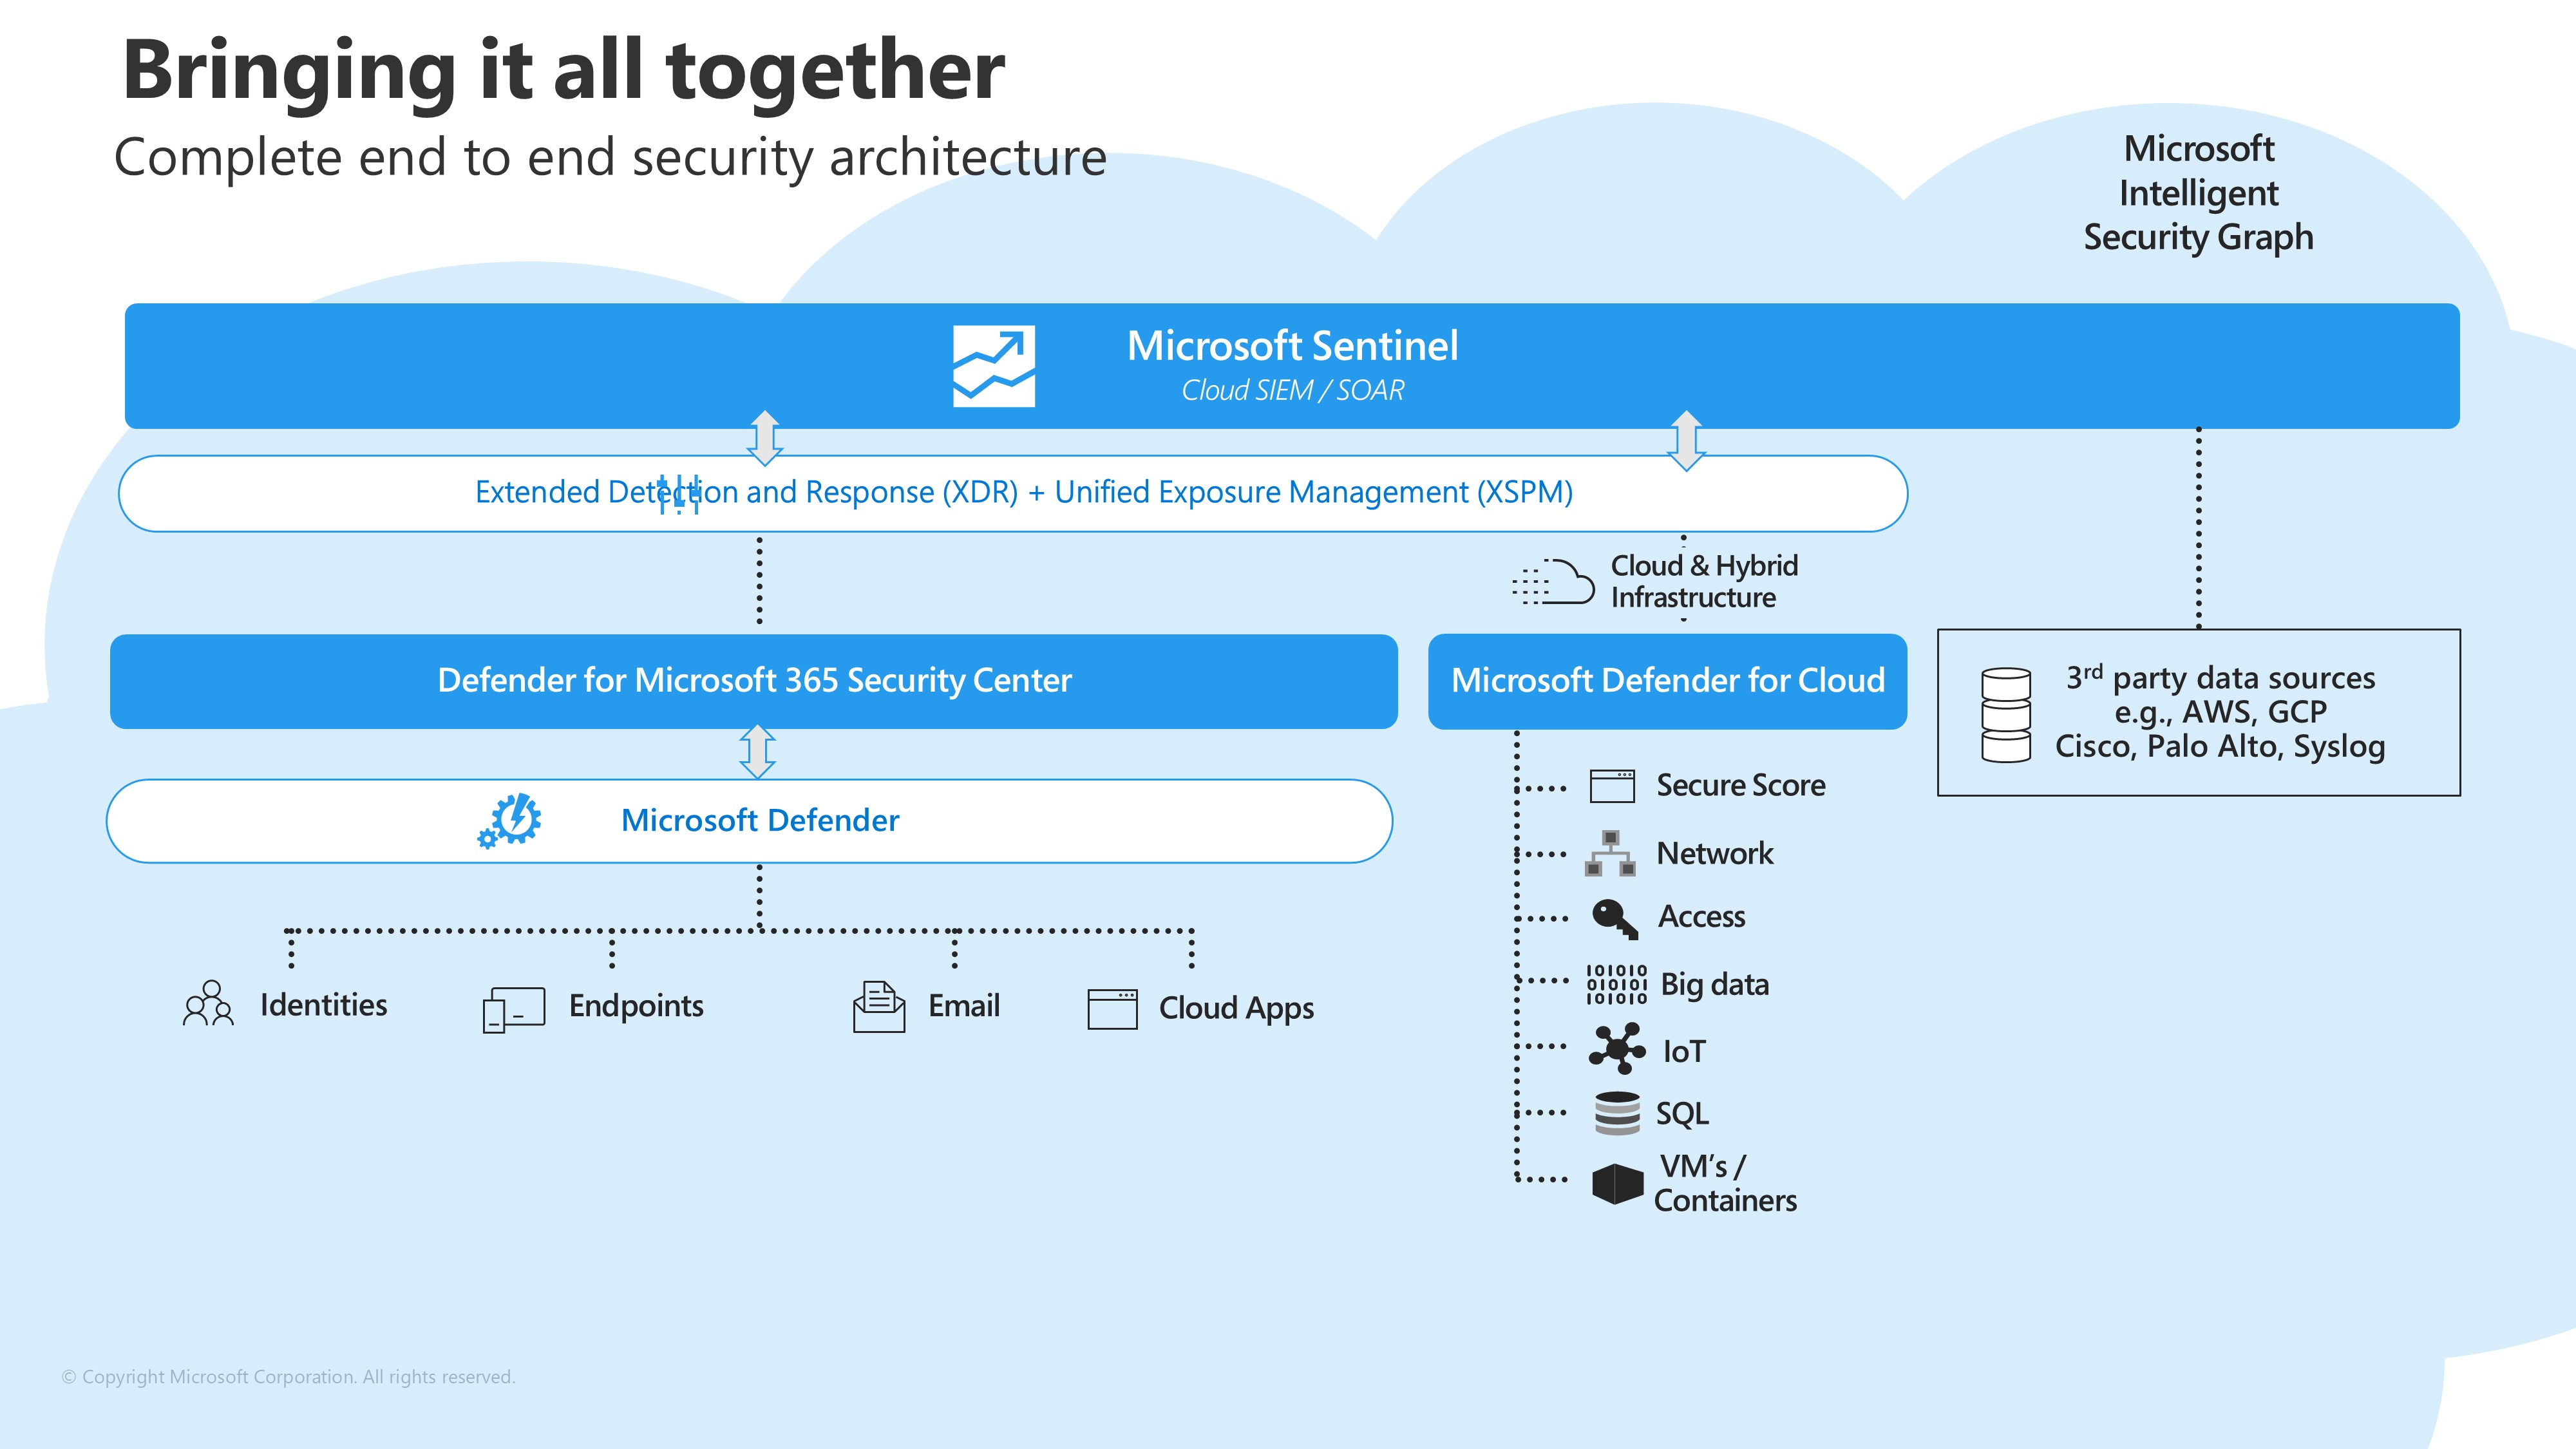Click the Microsoft Defender for Cloud box
2576x1449 pixels.
pyautogui.click(x=1667, y=681)
